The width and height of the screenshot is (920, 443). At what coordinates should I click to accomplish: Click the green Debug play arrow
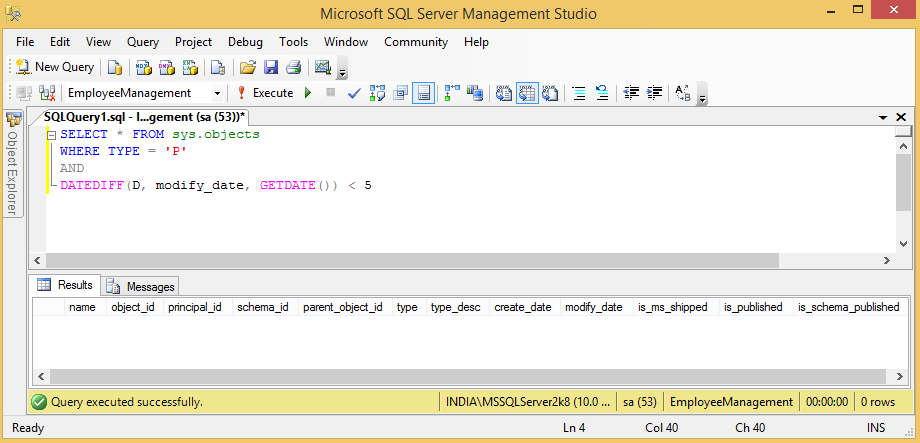308,93
